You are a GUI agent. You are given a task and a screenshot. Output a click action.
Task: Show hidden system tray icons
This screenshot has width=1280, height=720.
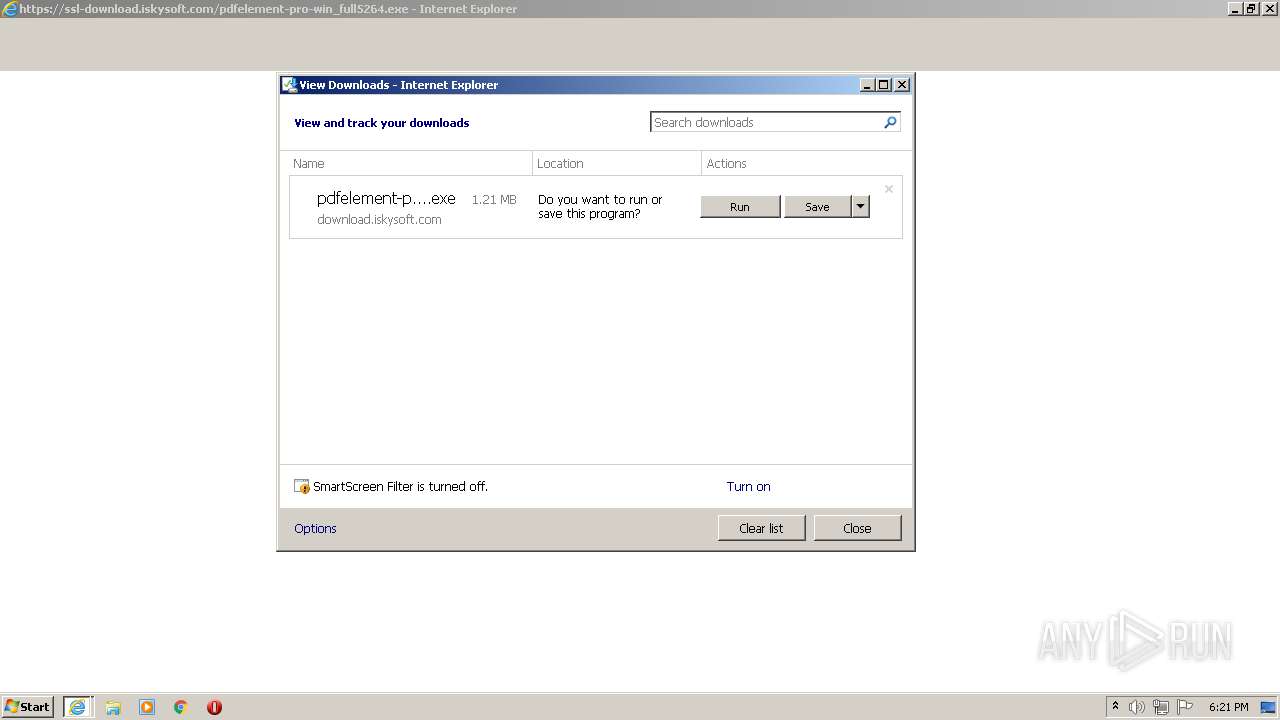[x=1116, y=707]
